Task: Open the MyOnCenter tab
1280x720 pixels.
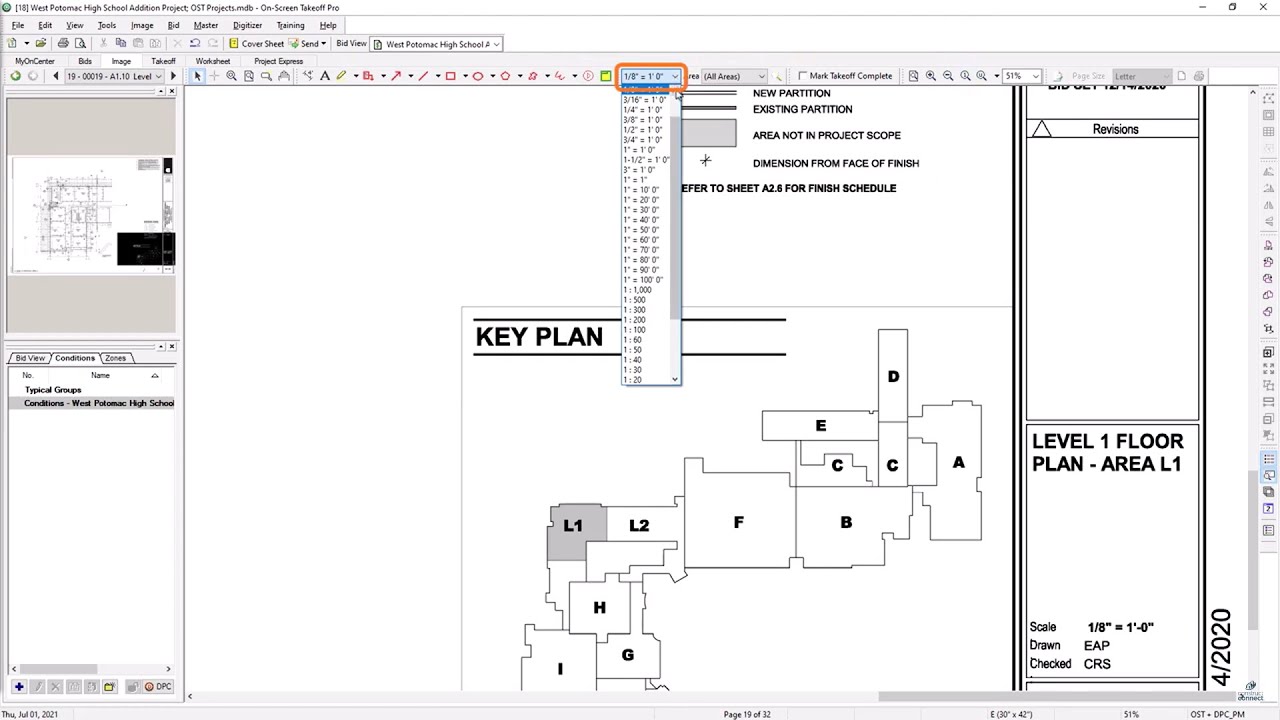Action: [35, 61]
